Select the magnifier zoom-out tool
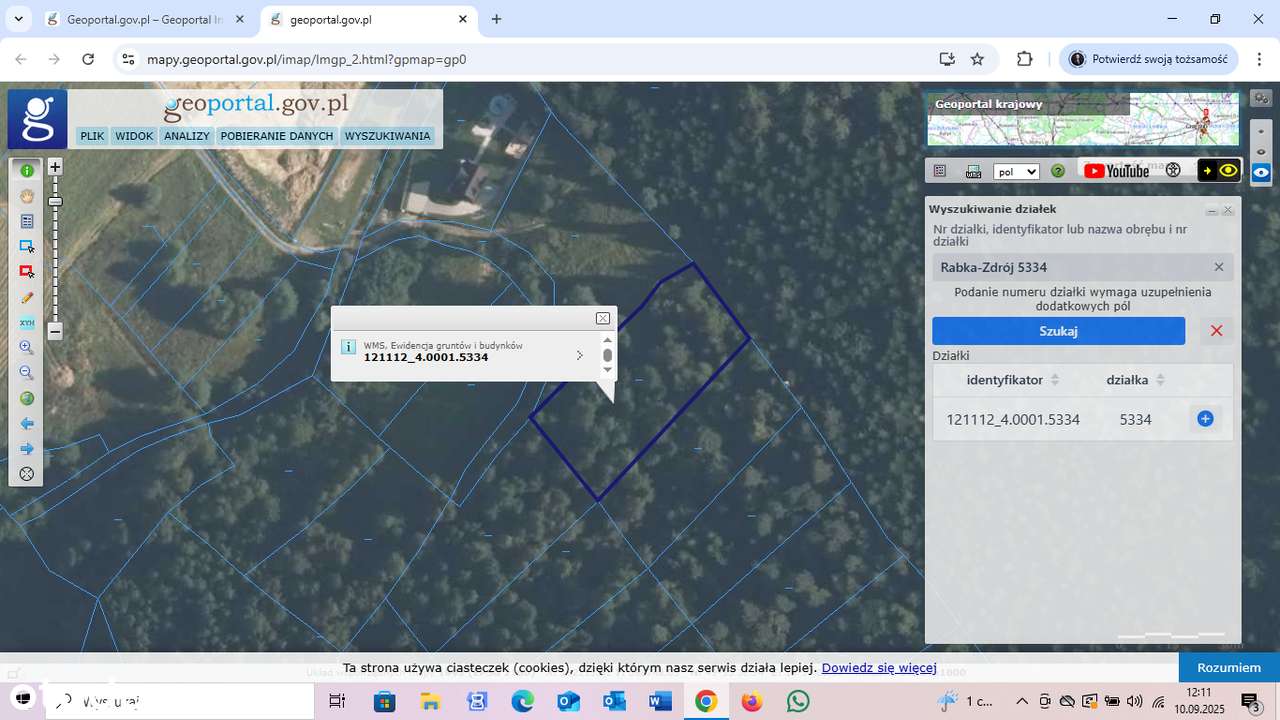 tap(27, 373)
